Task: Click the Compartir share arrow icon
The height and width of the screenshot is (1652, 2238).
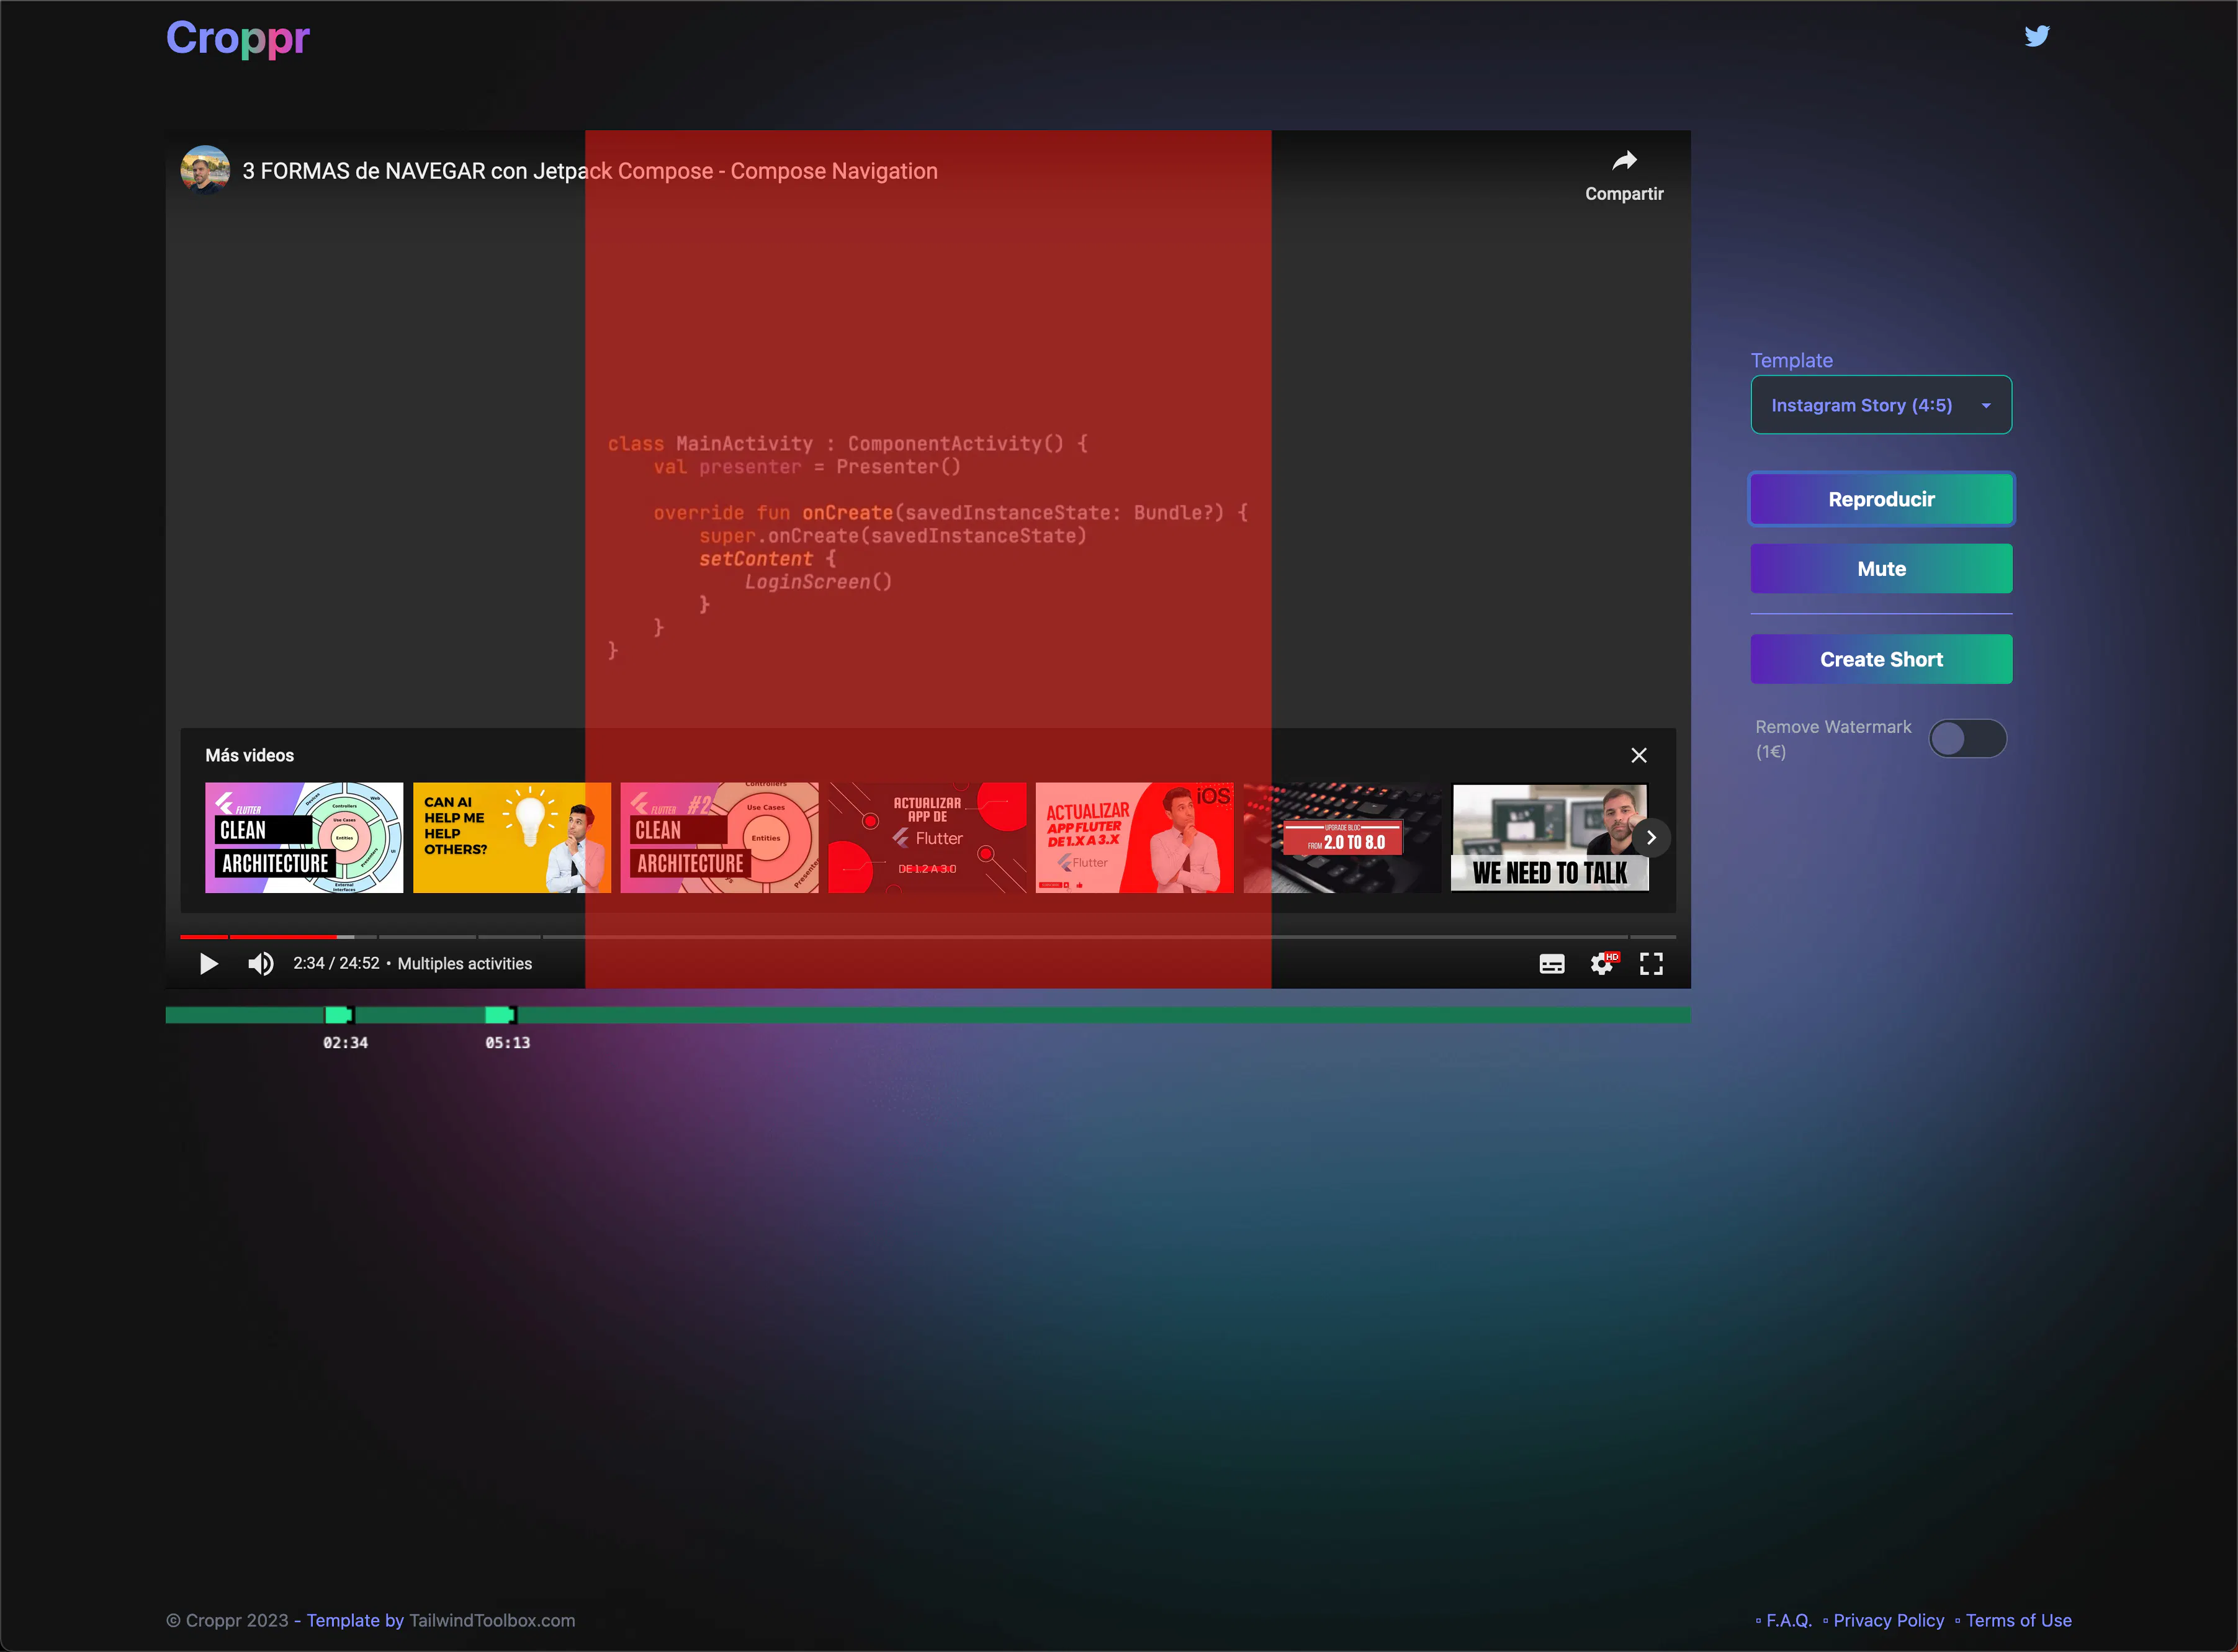Action: pos(1624,160)
